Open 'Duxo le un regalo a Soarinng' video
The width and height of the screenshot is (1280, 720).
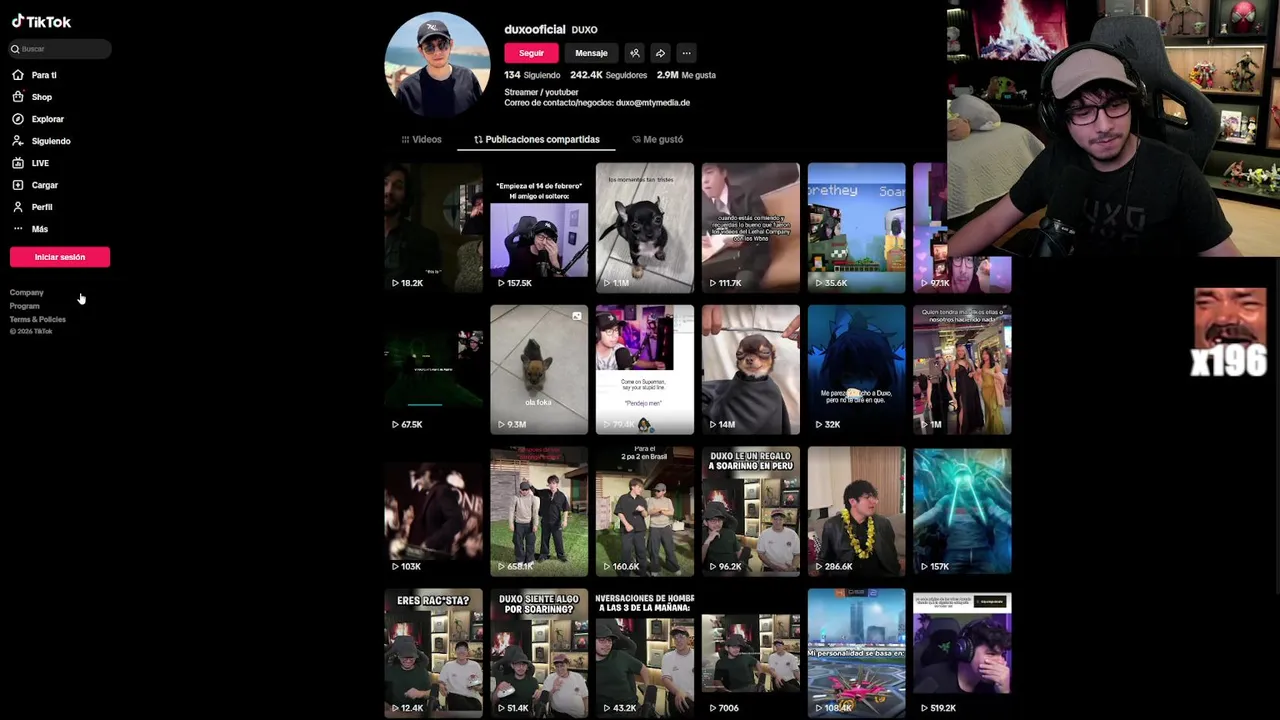[751, 511]
